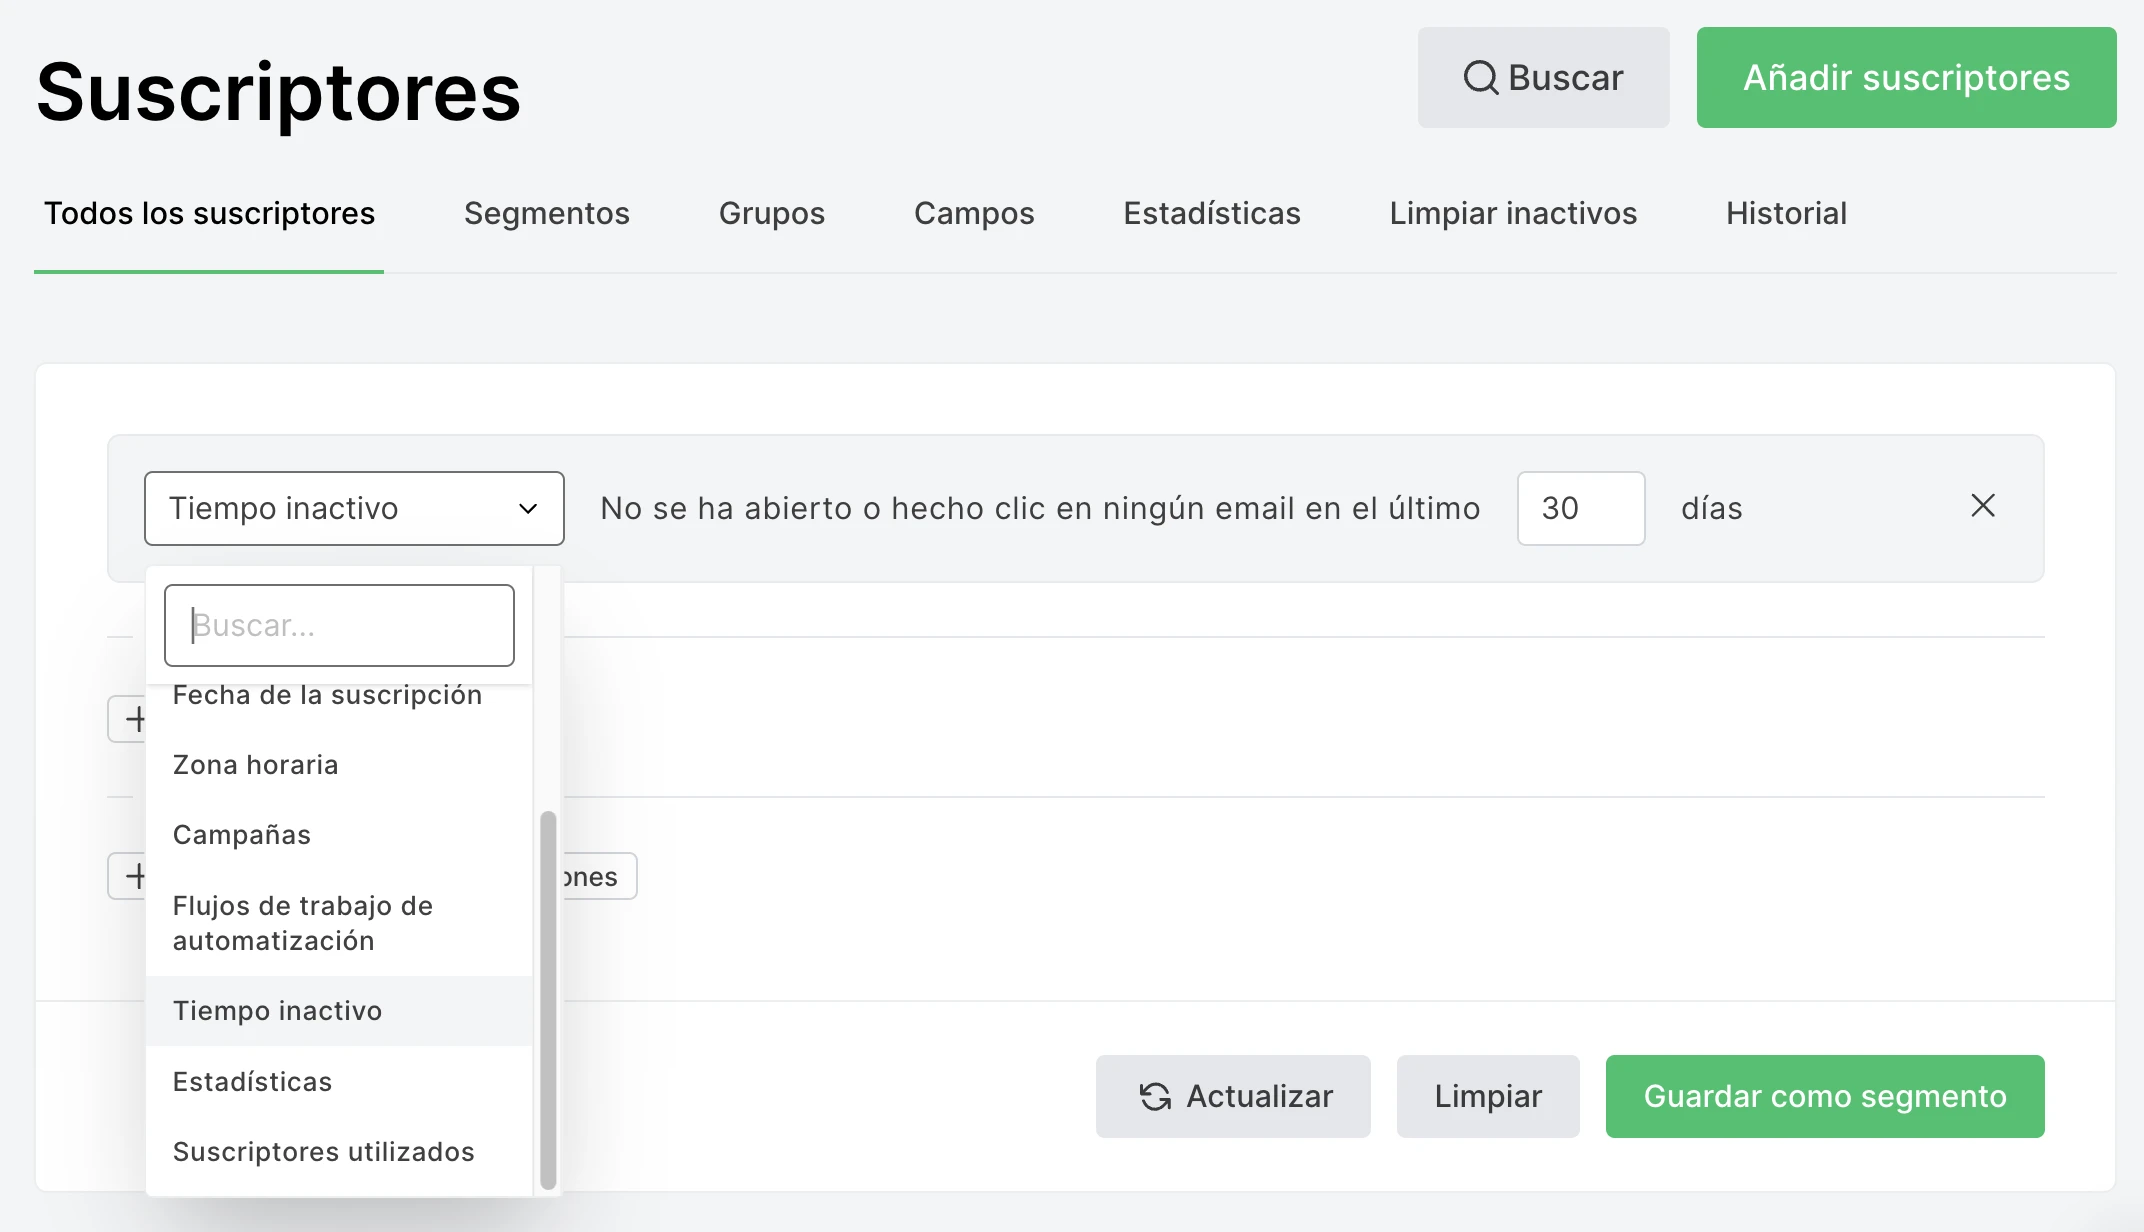Choose Campañas option in filter list
This screenshot has height=1232, width=2144.
click(x=241, y=835)
